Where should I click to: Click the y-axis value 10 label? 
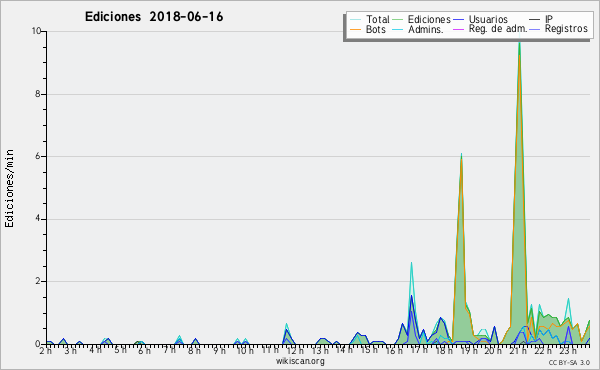point(36,31)
